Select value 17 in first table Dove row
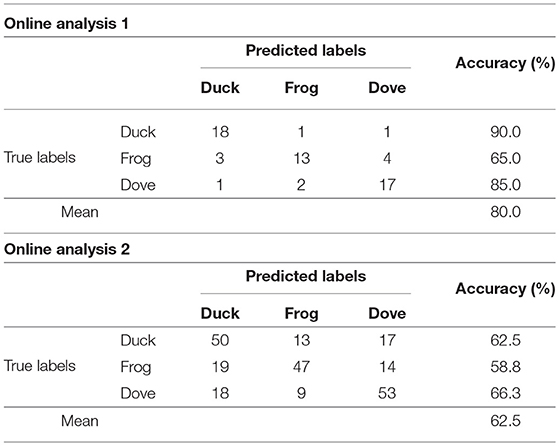Image resolution: width=559 pixels, height=446 pixels. coord(387,185)
